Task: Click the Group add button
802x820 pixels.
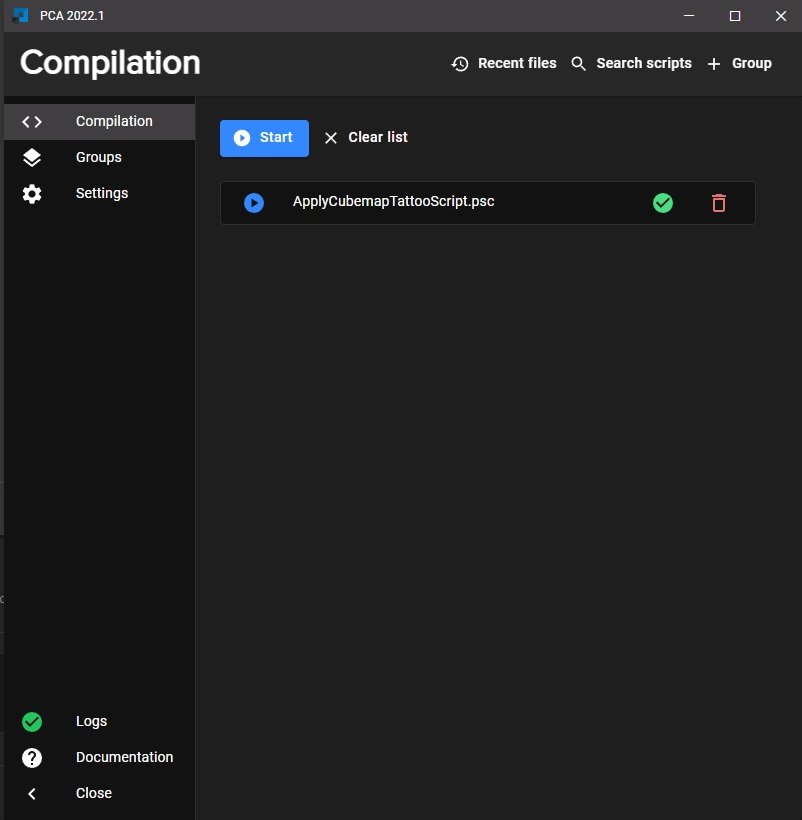Action: click(739, 63)
